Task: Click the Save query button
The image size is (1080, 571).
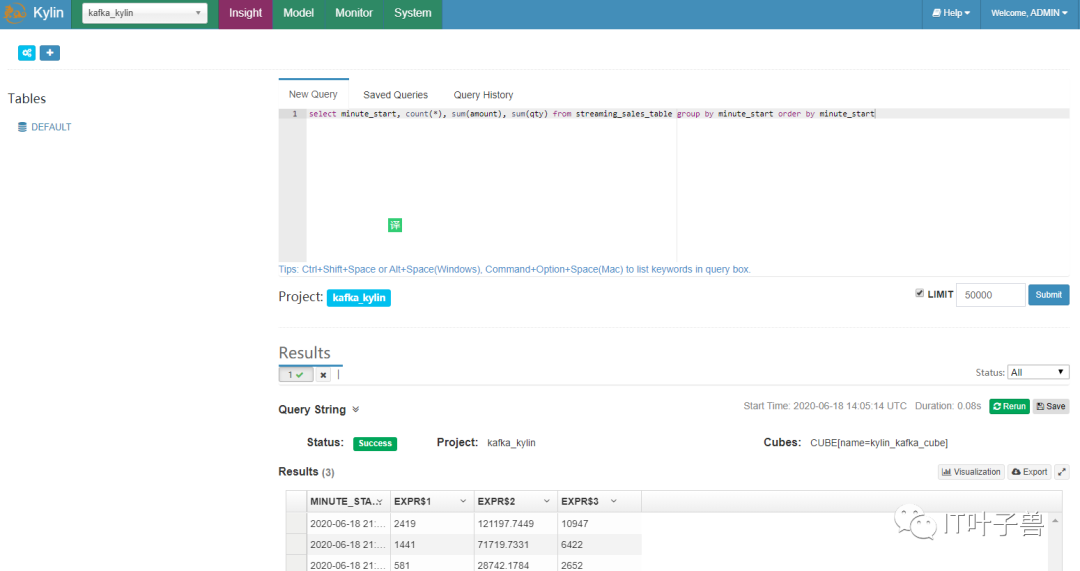Action: click(x=1050, y=406)
